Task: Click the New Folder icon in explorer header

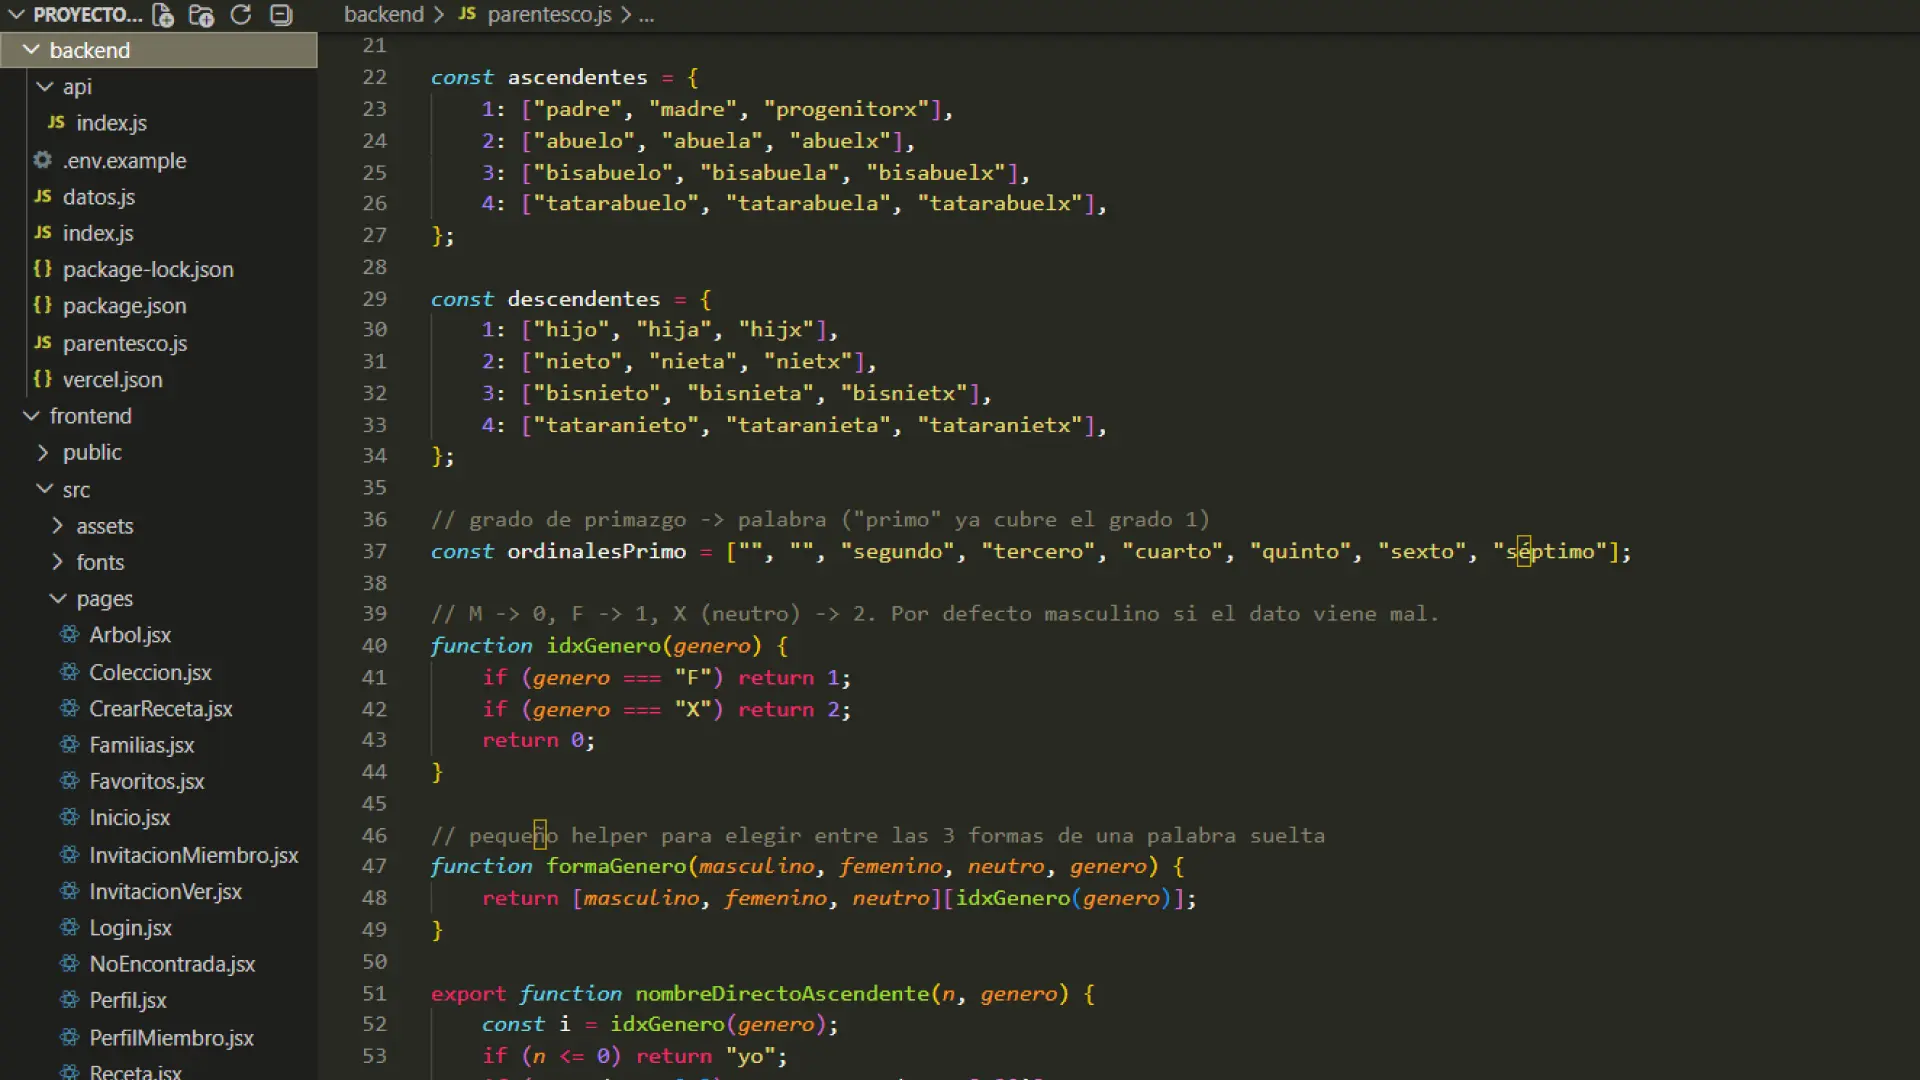Action: pyautogui.click(x=201, y=15)
